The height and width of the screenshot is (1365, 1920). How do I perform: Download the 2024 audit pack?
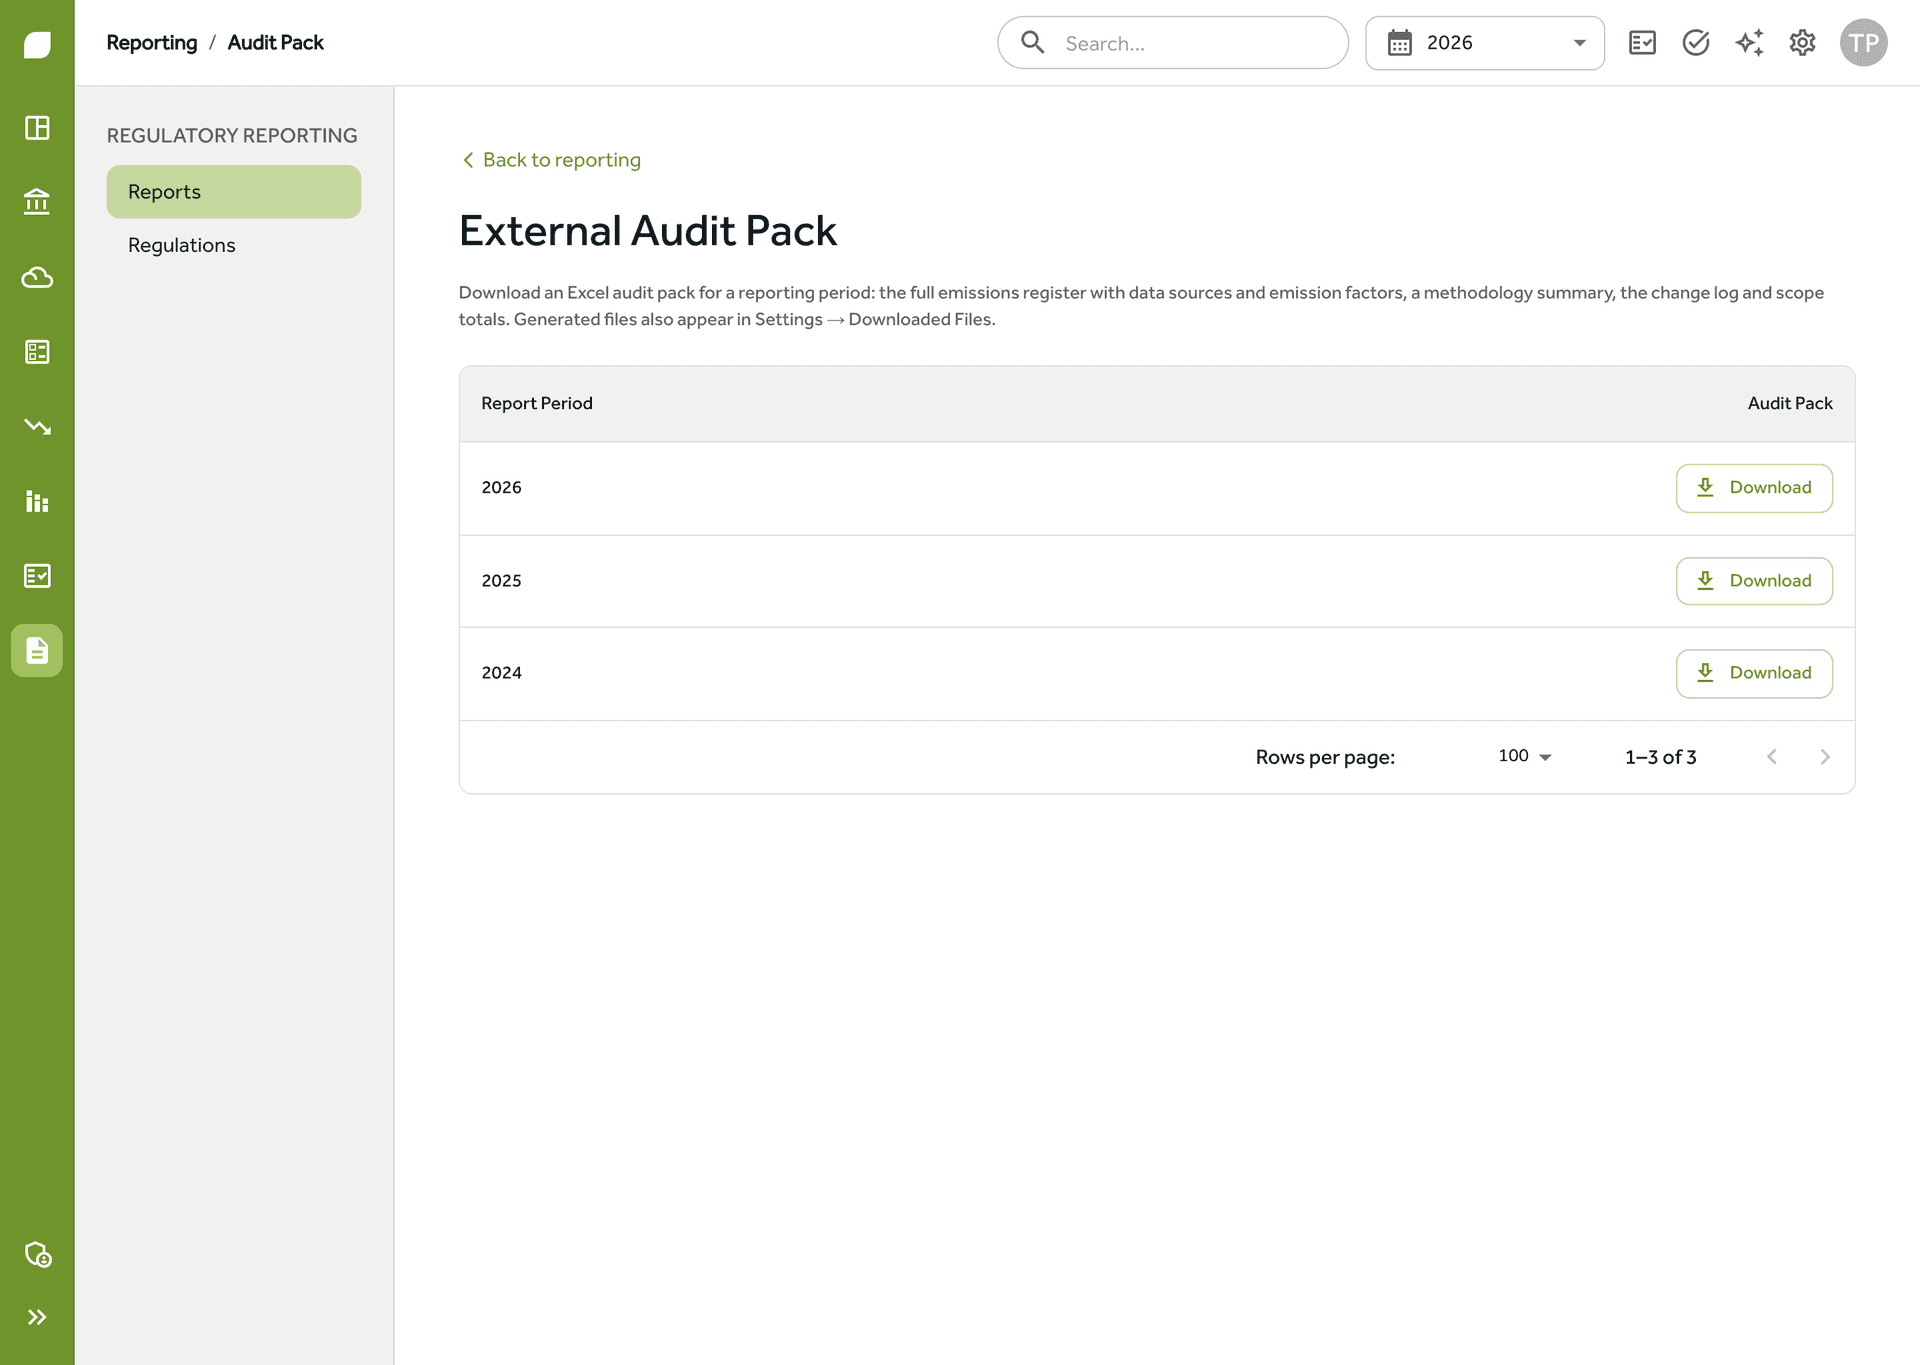point(1754,673)
